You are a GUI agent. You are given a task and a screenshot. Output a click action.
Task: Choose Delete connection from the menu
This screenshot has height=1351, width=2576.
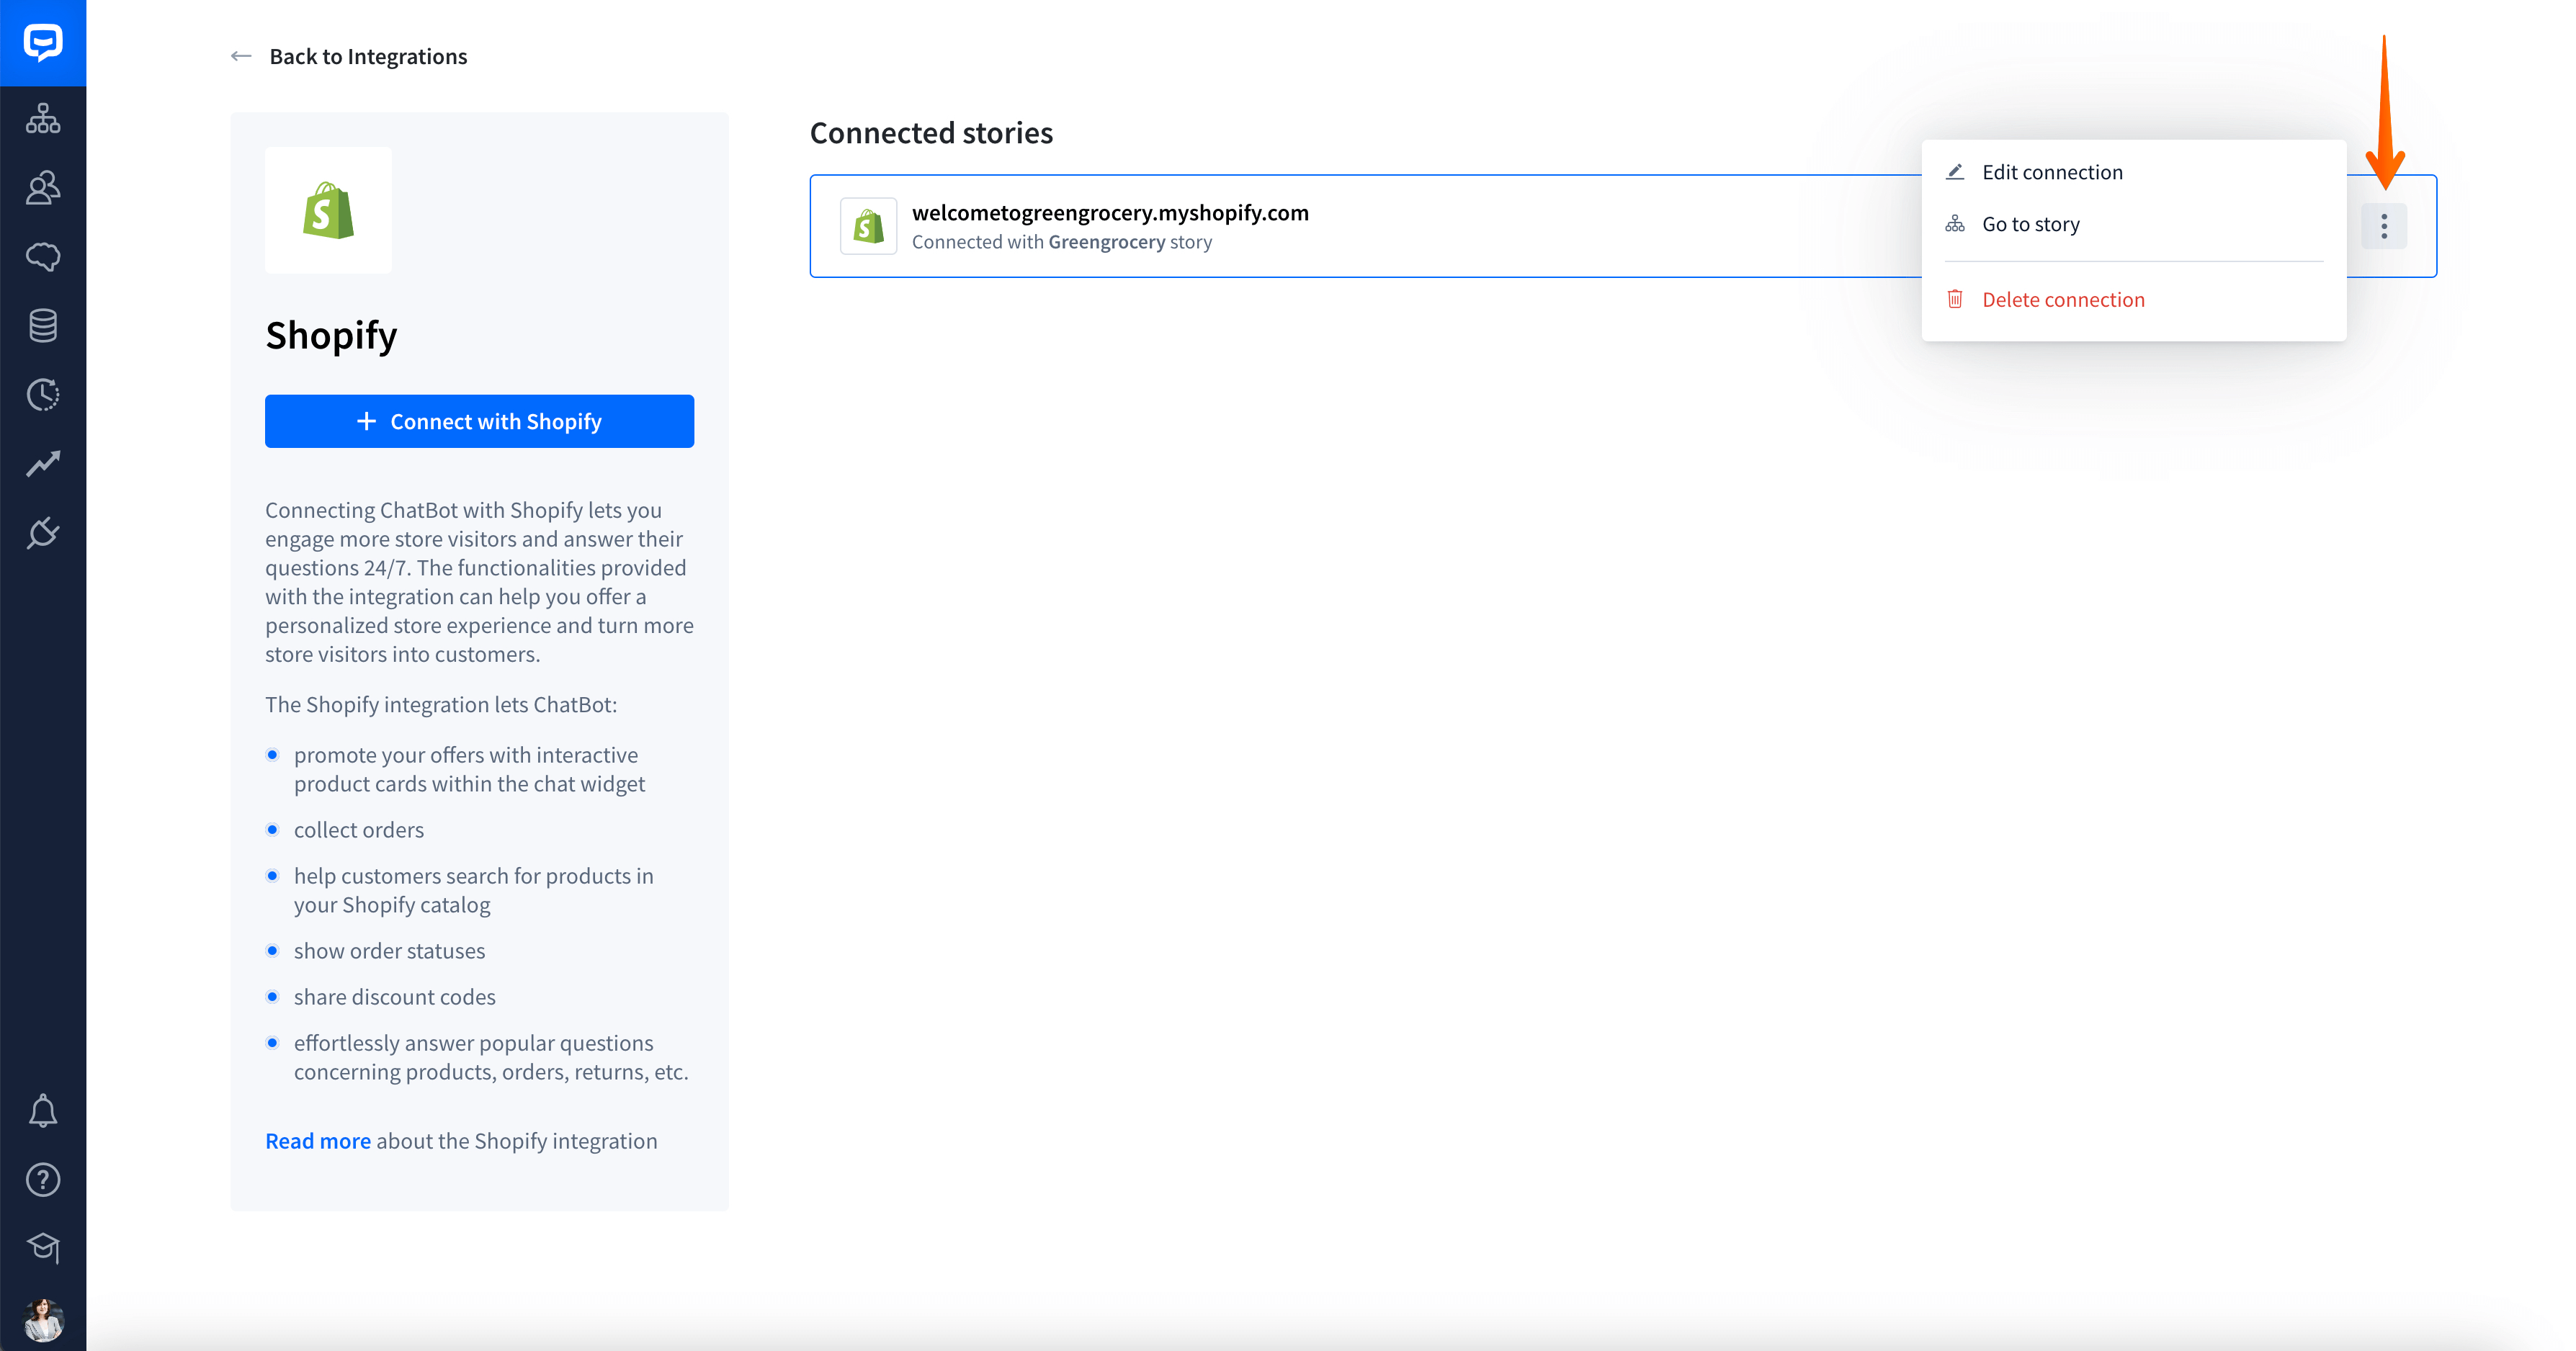[2134, 299]
